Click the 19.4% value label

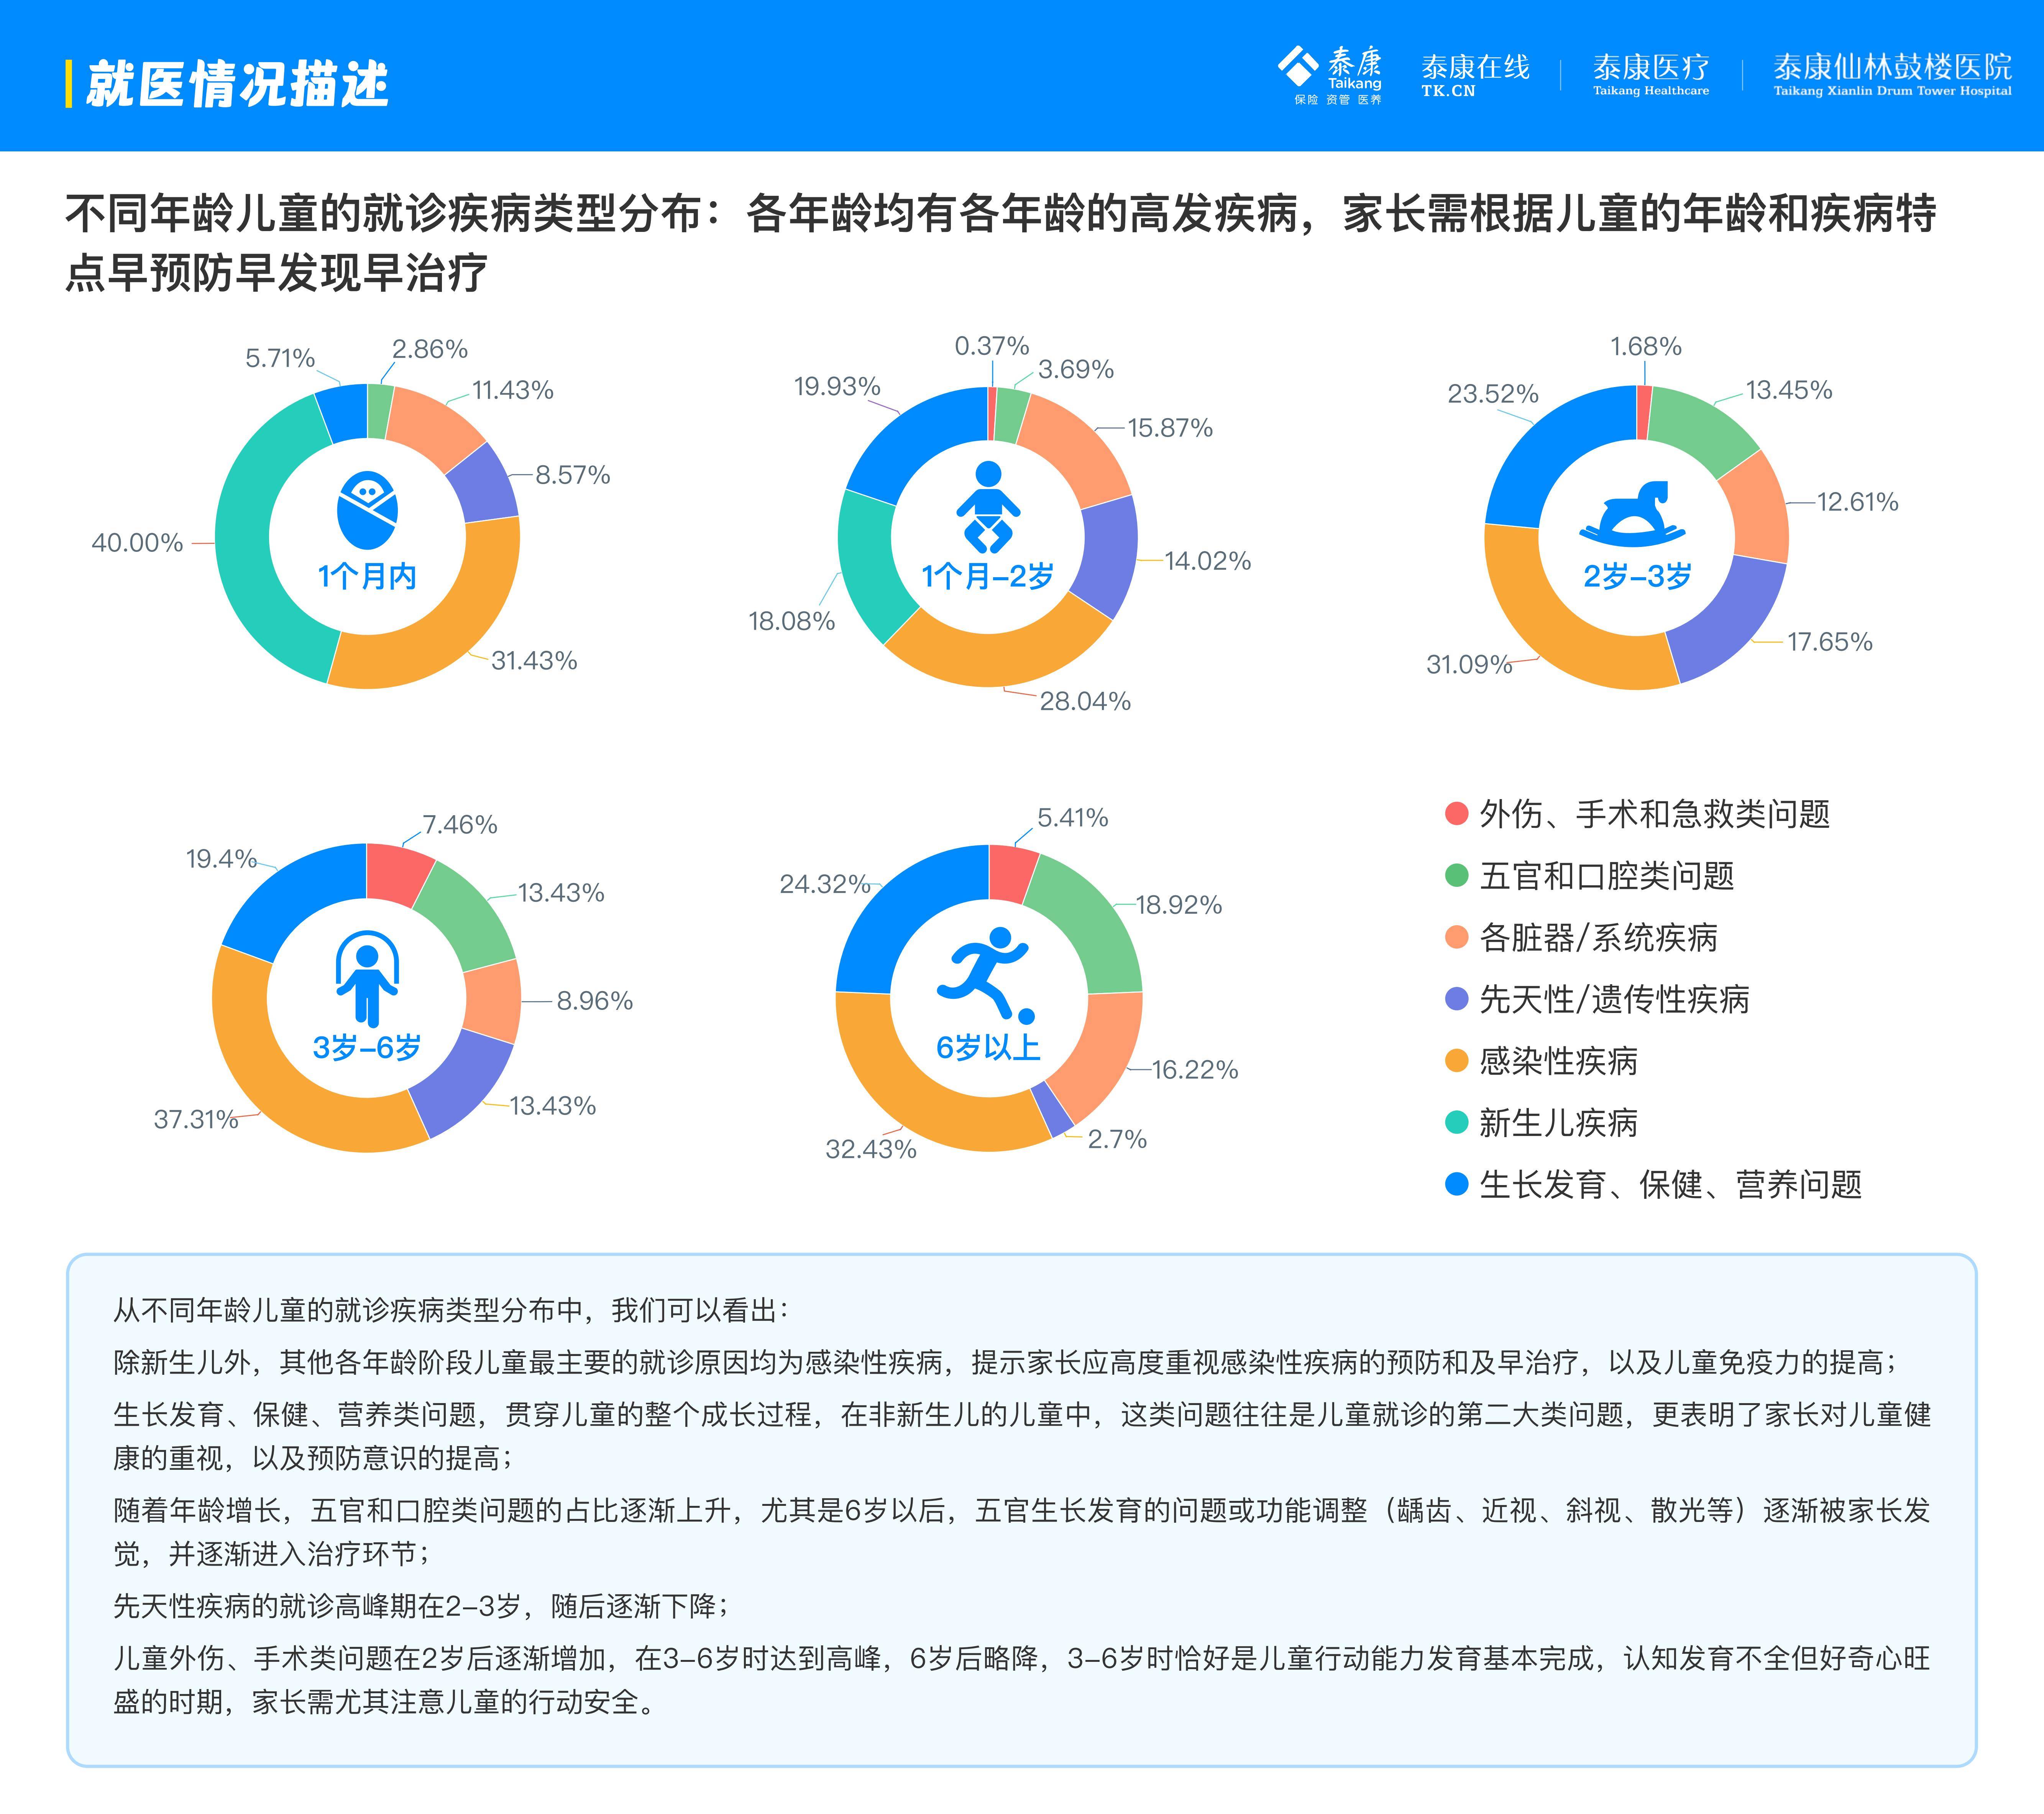221,859
